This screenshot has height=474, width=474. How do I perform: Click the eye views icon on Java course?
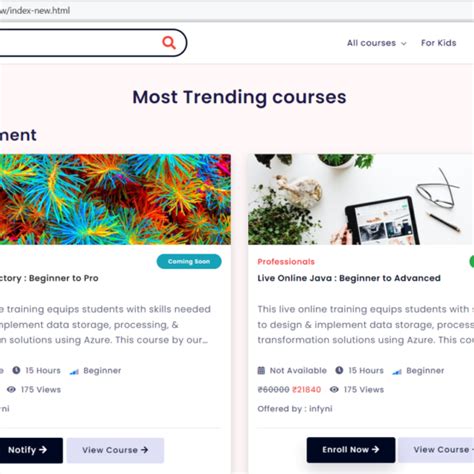334,389
